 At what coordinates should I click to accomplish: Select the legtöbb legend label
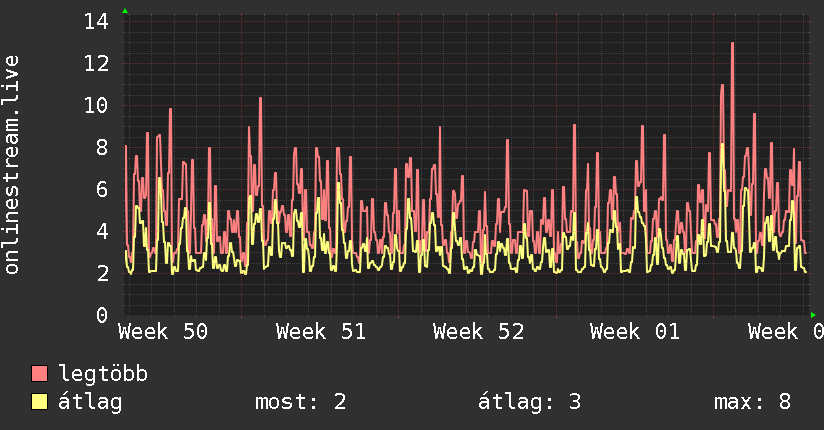click(x=103, y=374)
